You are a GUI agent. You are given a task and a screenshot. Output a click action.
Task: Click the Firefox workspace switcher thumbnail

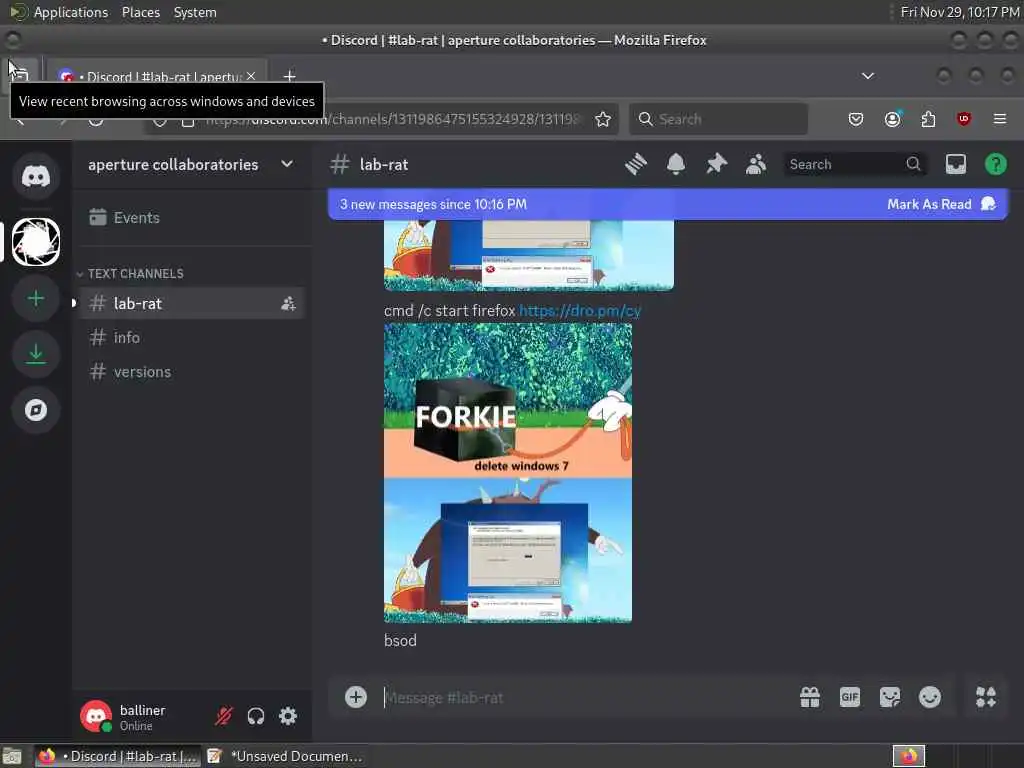[x=909, y=756]
